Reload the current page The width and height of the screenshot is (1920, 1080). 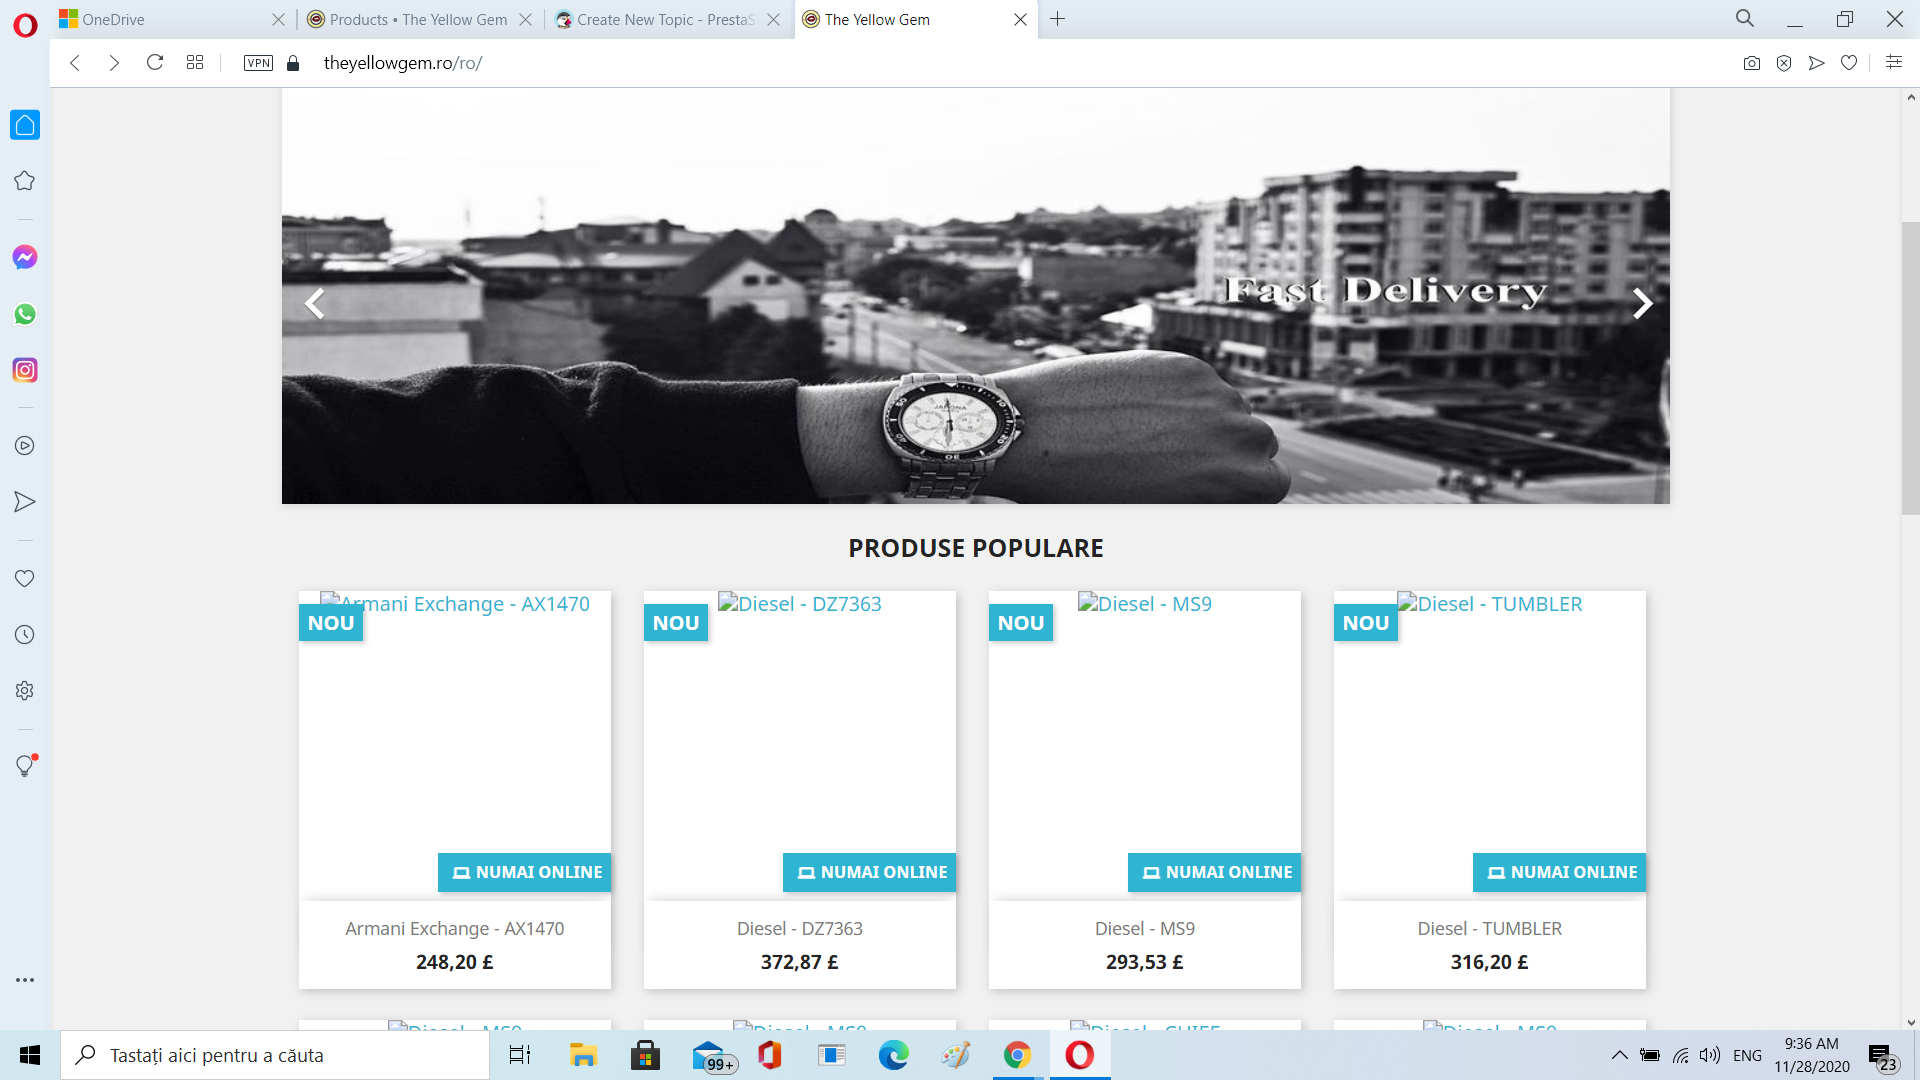(x=155, y=63)
